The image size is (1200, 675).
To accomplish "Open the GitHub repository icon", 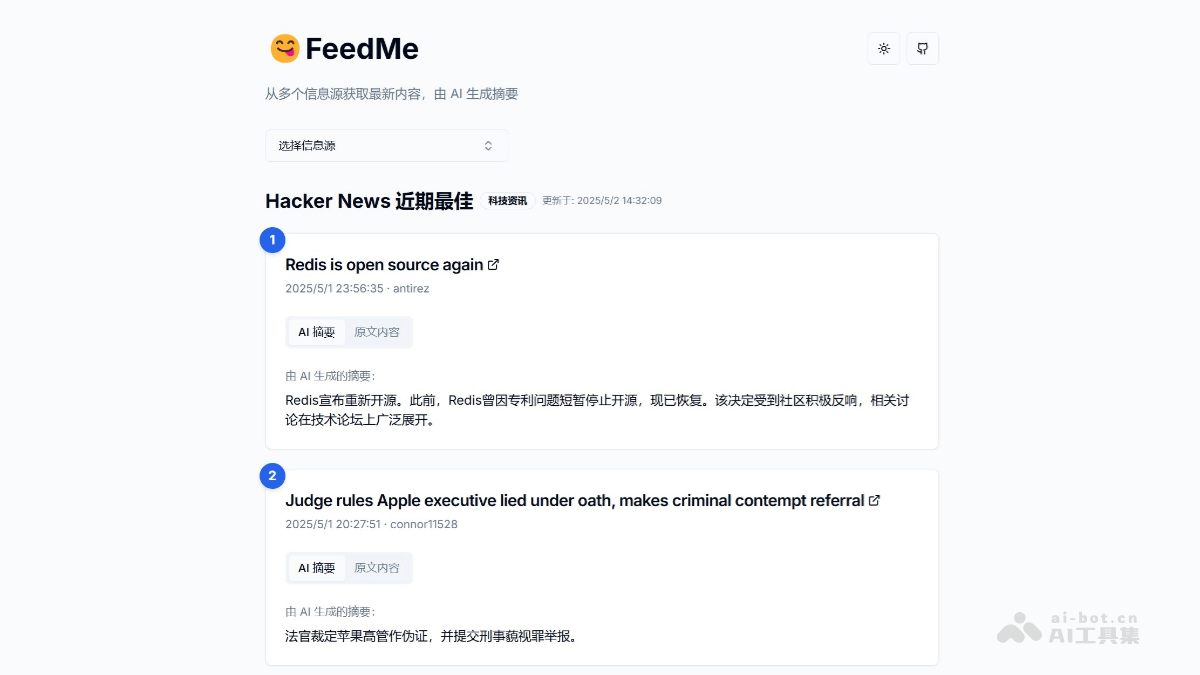I will 922,48.
